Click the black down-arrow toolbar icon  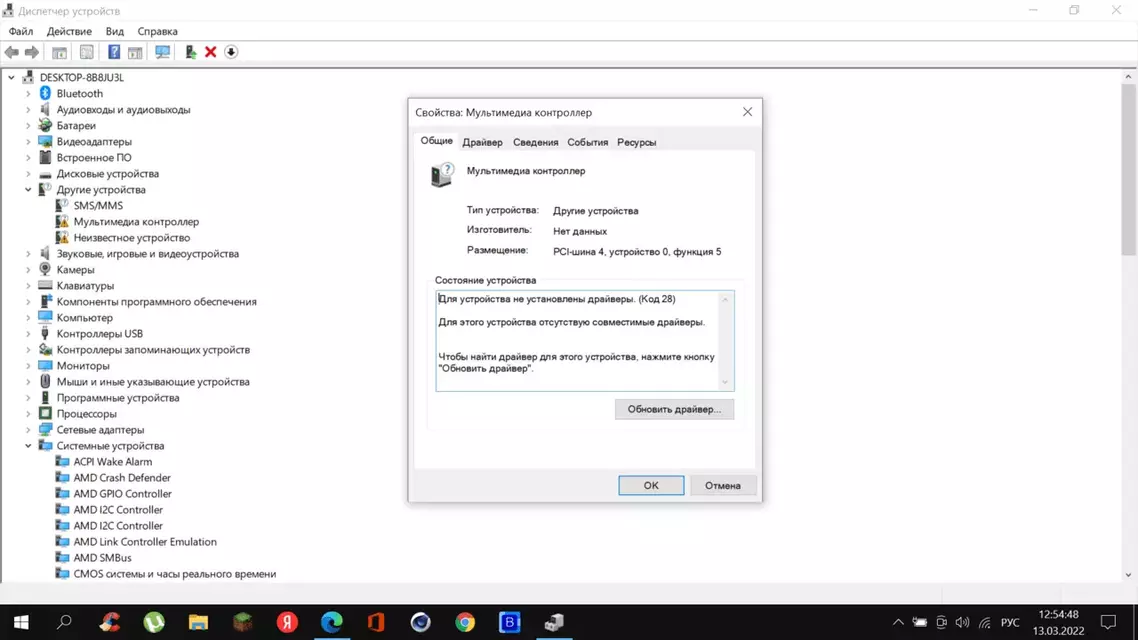pyautogui.click(x=231, y=52)
